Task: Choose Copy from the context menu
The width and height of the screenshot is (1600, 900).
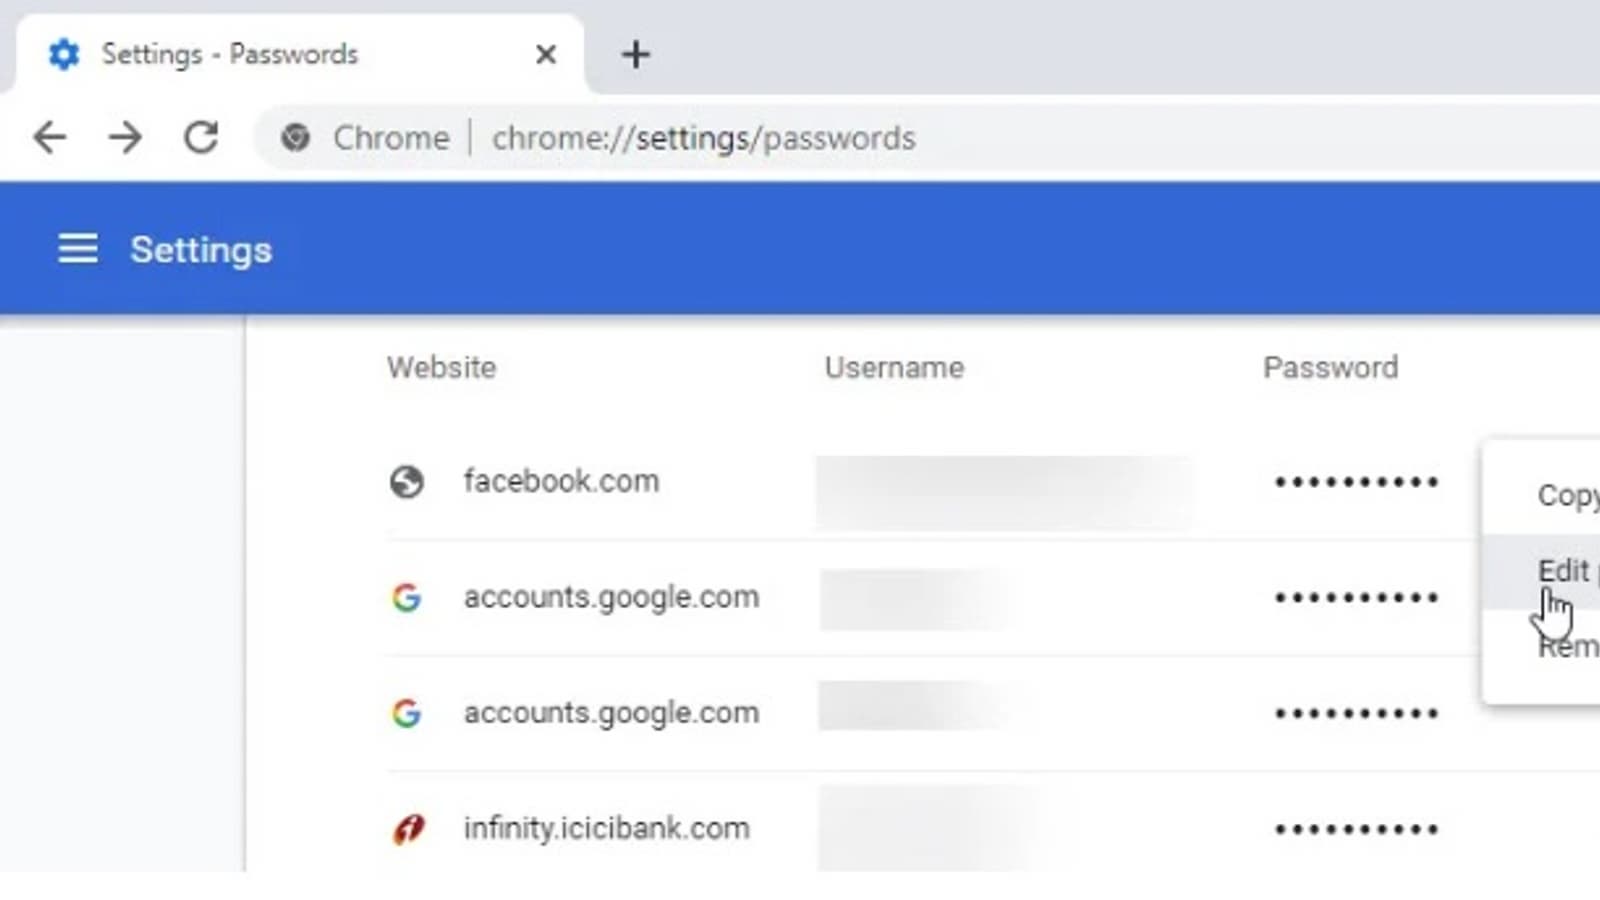Action: pos(1567,495)
